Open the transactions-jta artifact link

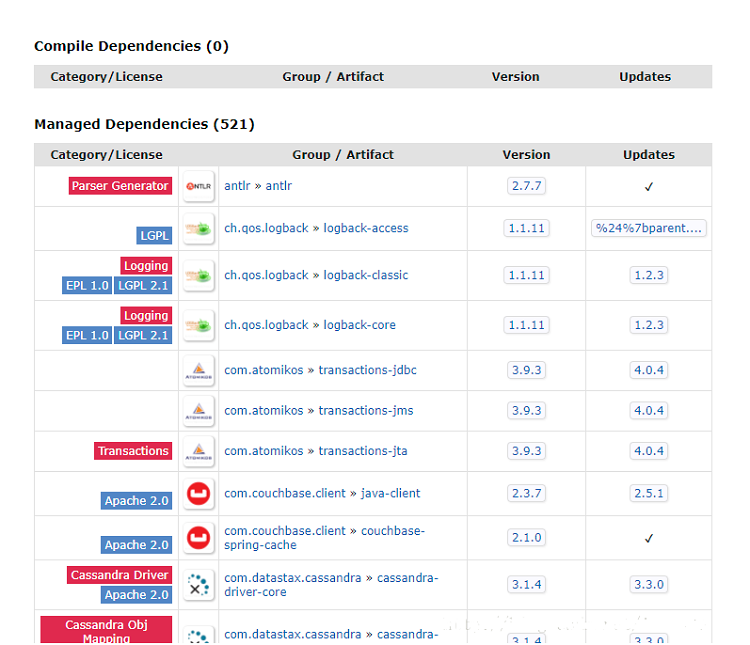[363, 451]
